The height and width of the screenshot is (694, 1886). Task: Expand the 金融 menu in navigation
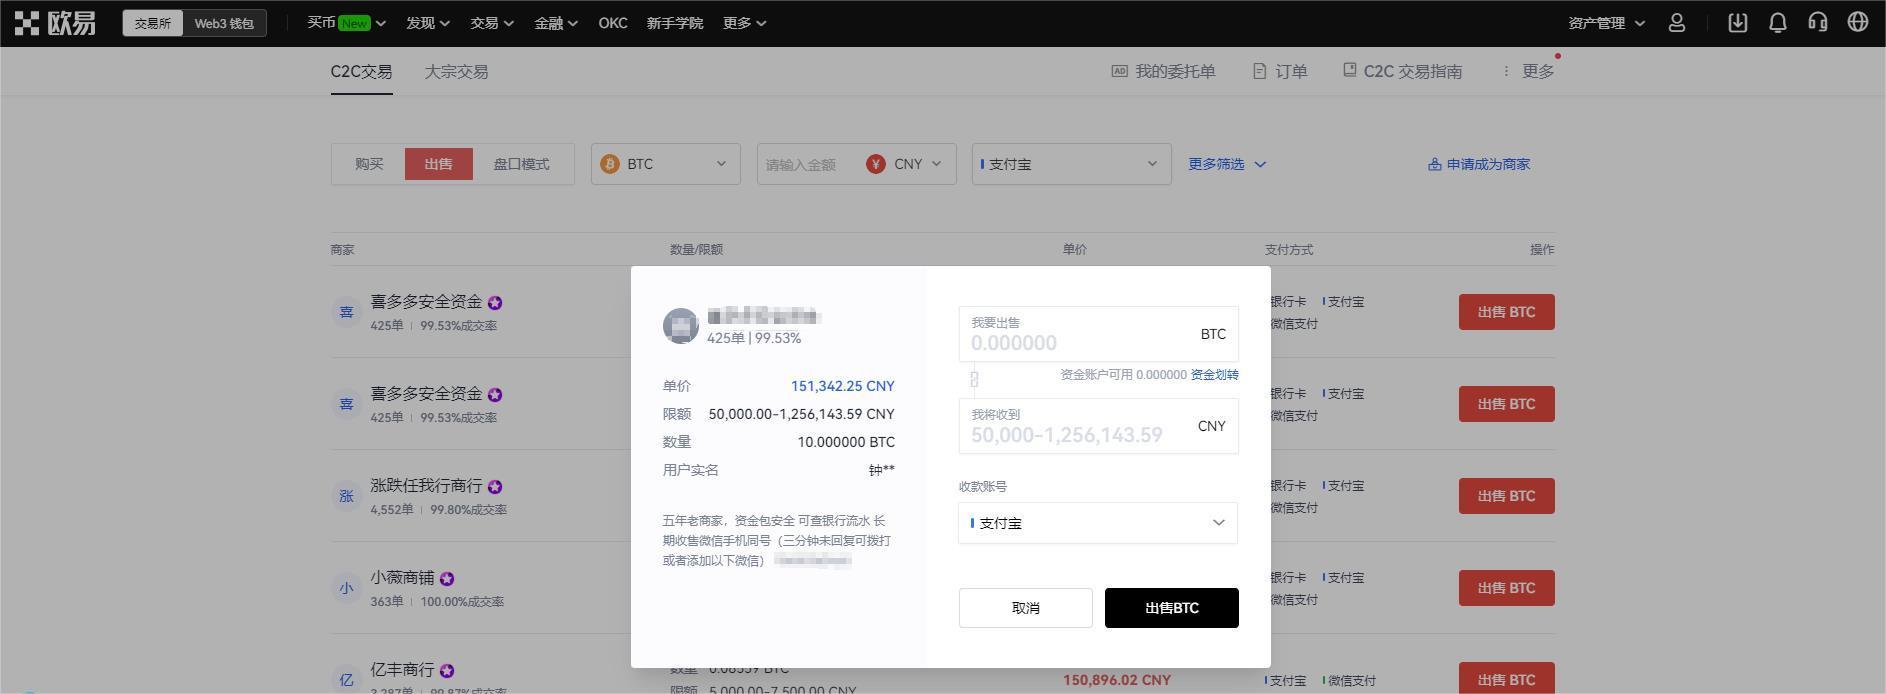click(555, 23)
